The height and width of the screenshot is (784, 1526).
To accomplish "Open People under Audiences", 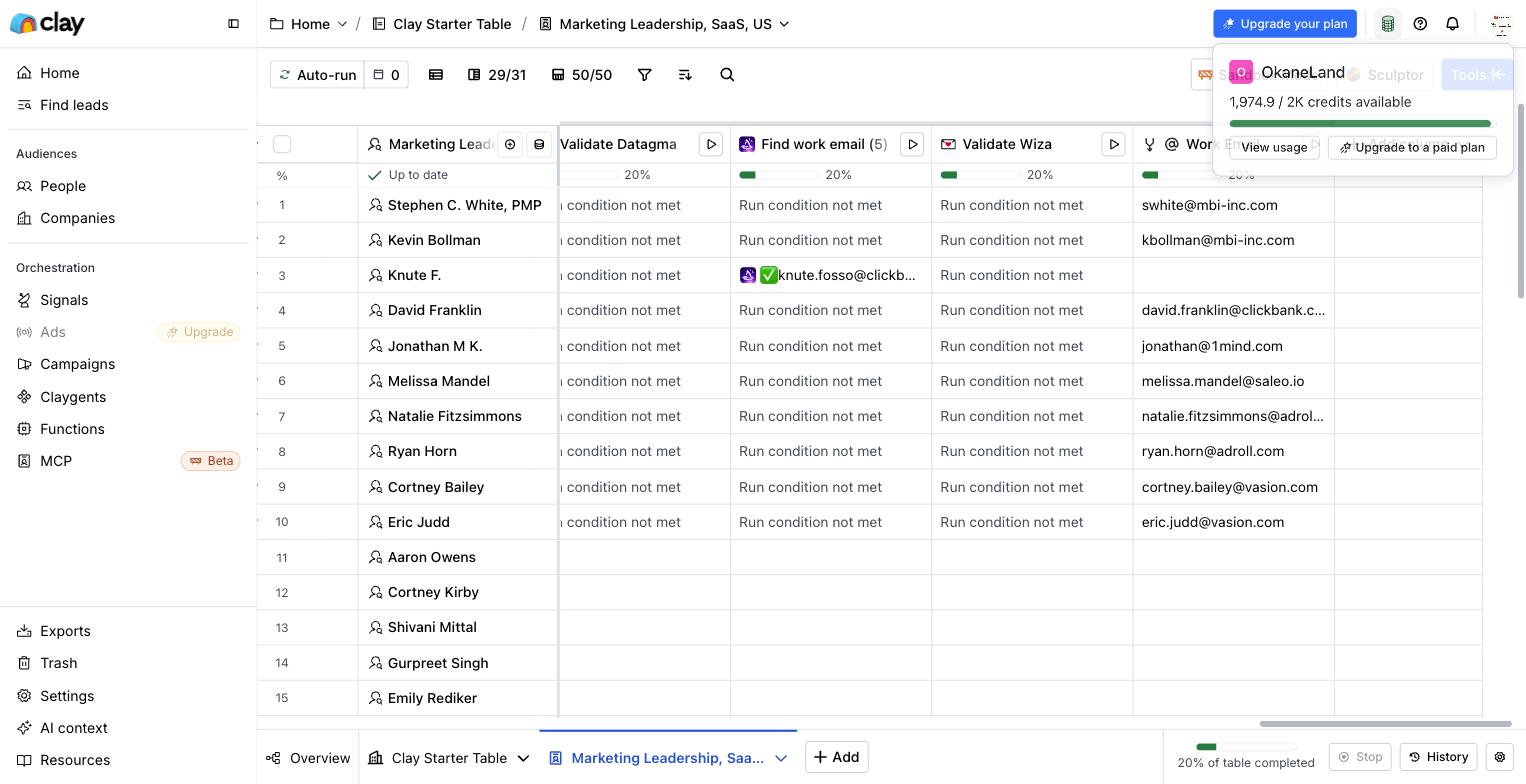I will (128, 186).
